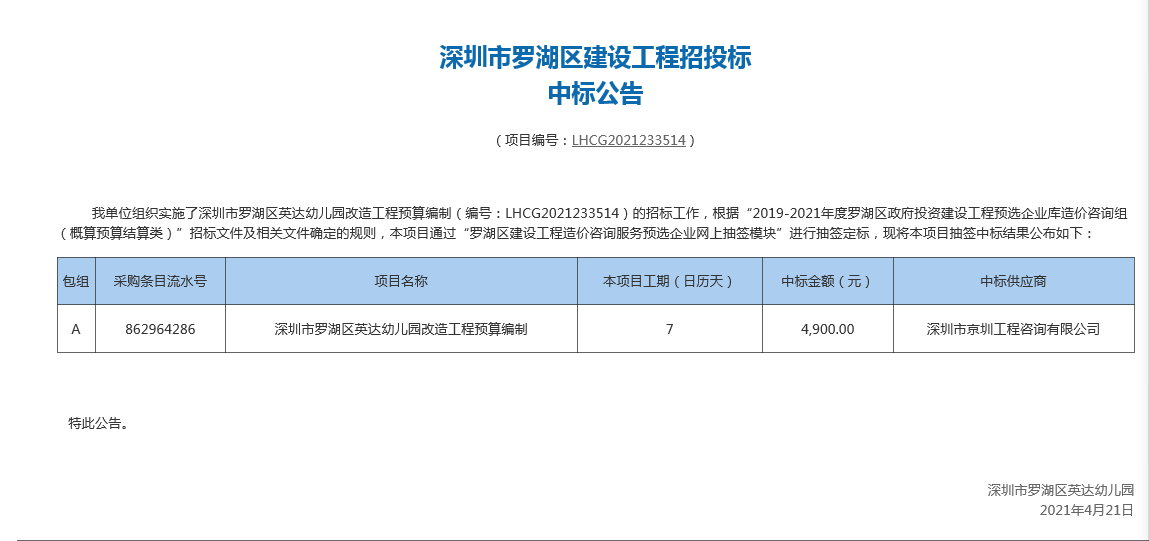Click the 采购条目流水号 column header
The height and width of the screenshot is (541, 1149).
click(x=160, y=281)
